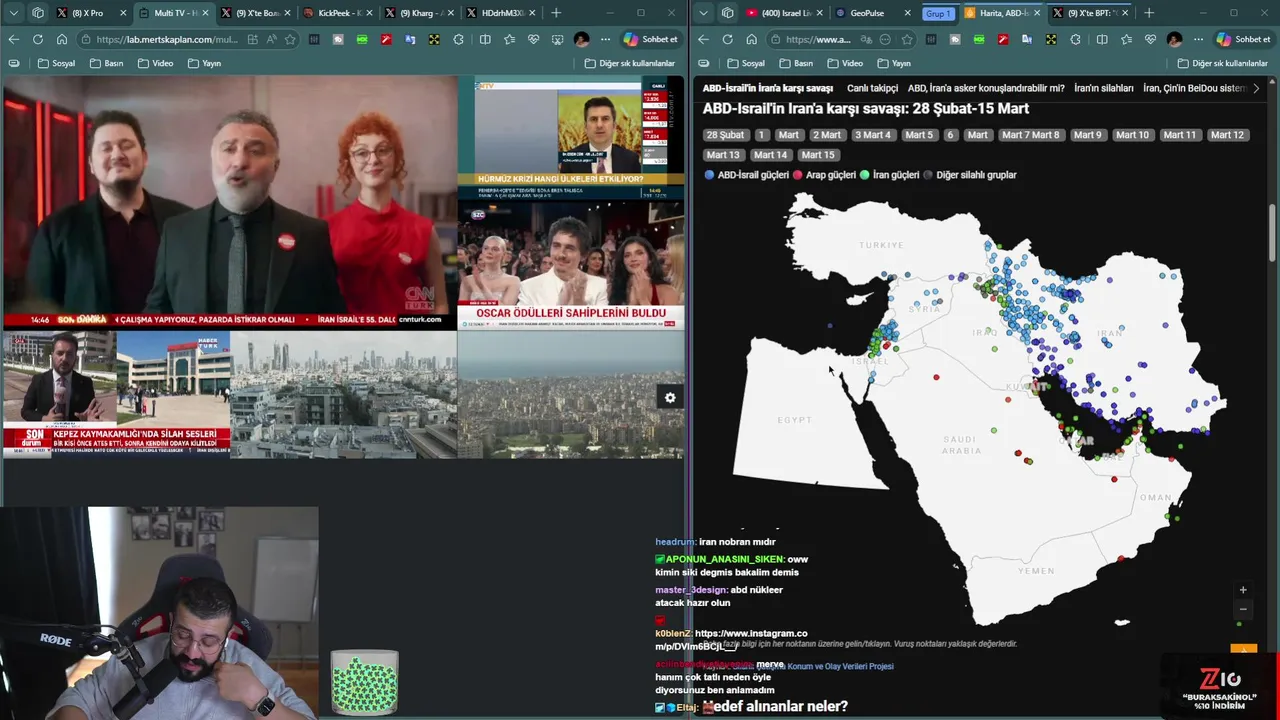Open Sosyal bookmarks folder in left browser

pyautogui.click(x=56, y=63)
